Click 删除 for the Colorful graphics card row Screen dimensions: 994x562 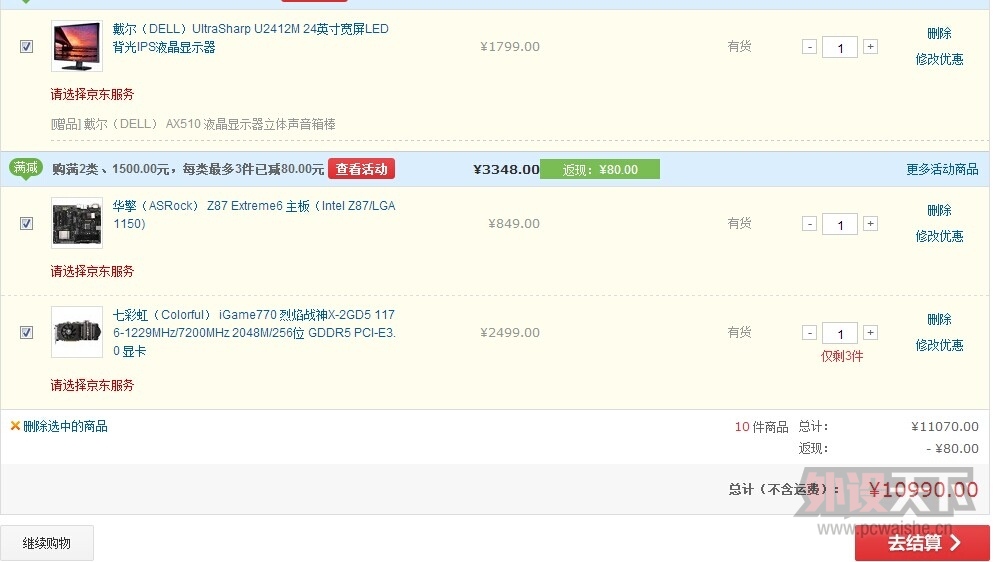939,319
